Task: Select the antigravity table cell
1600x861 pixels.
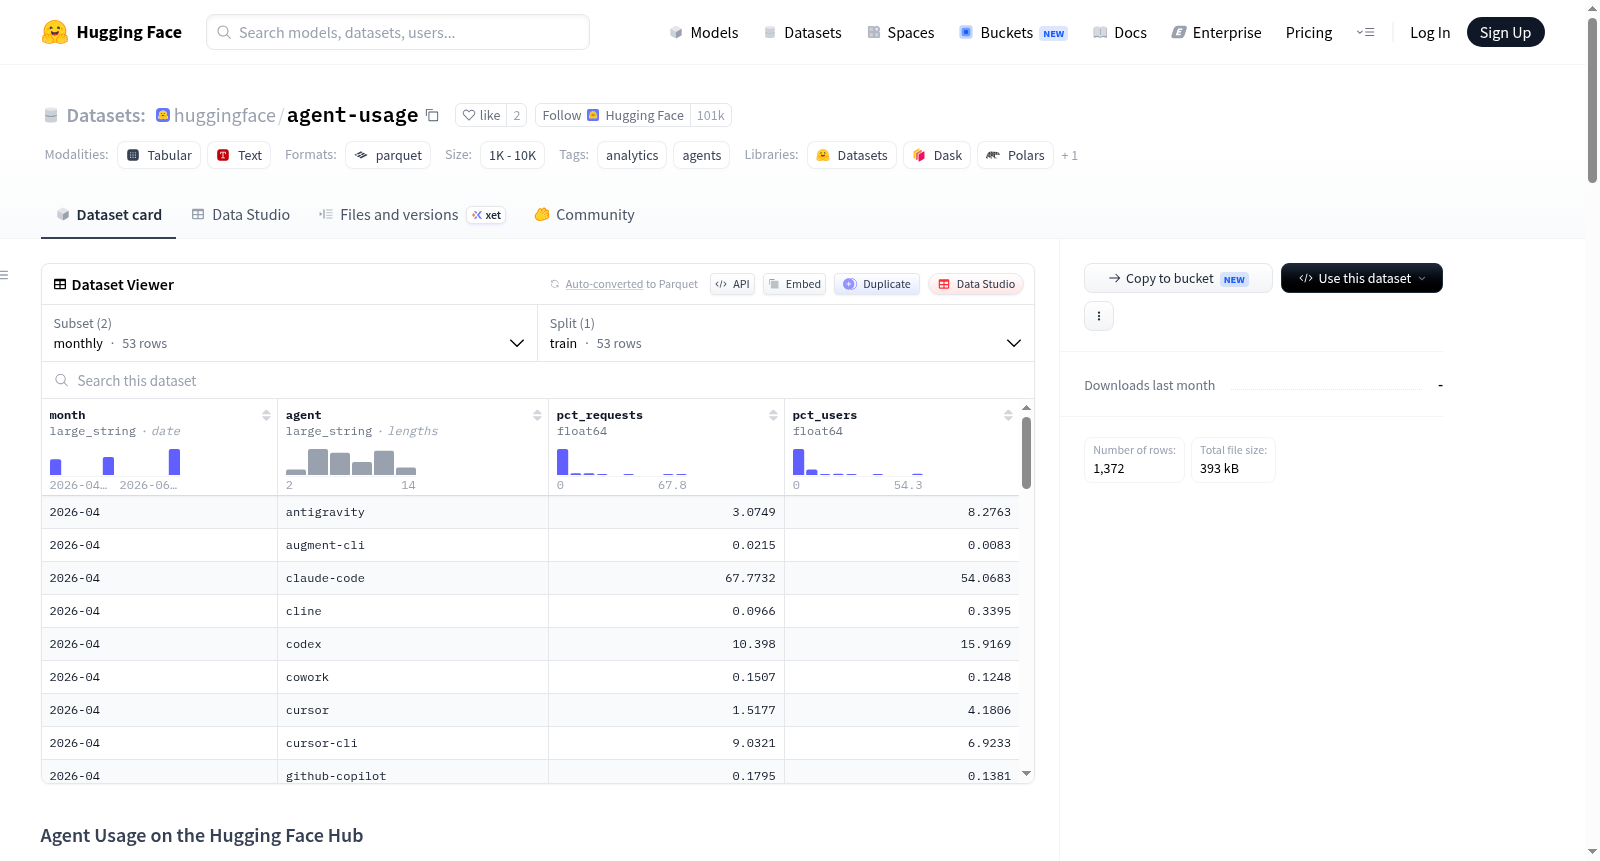Action: tap(412, 512)
